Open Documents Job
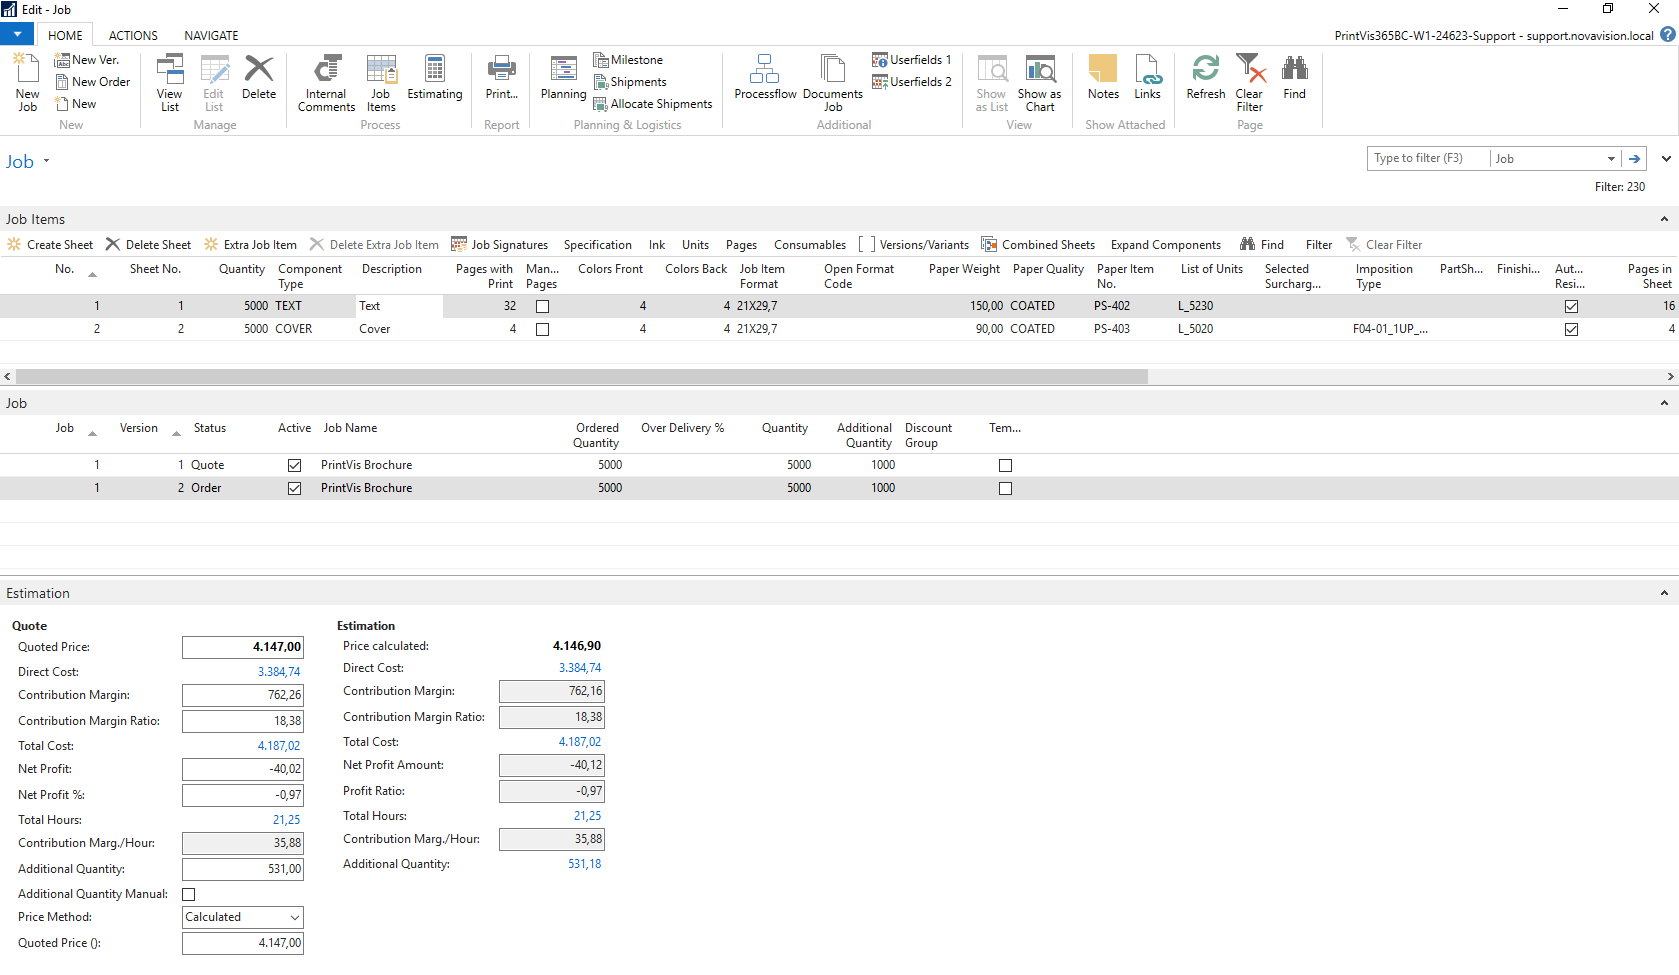Screen dimensions: 1679x975 (832, 83)
